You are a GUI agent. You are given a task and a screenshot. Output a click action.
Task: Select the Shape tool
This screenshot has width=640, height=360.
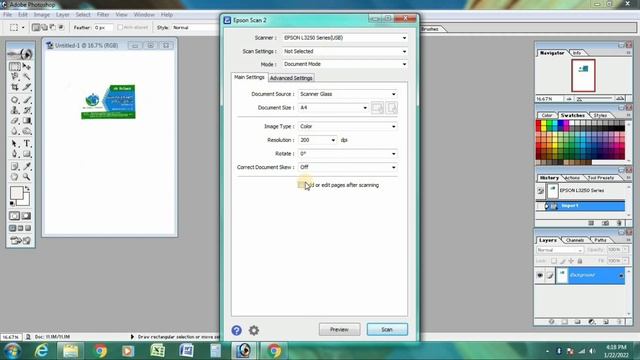pos(27,154)
